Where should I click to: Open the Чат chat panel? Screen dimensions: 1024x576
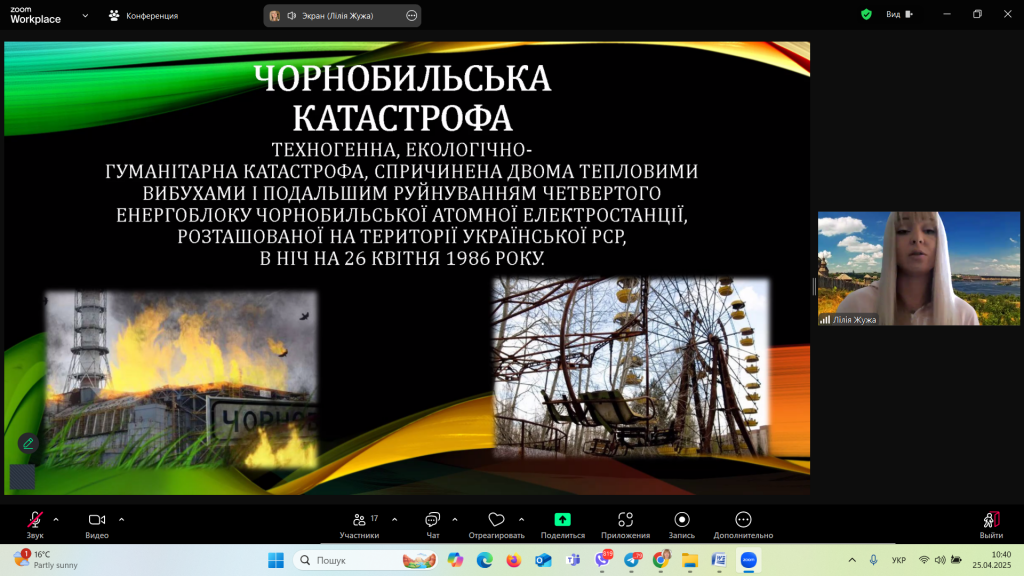pyautogui.click(x=433, y=520)
